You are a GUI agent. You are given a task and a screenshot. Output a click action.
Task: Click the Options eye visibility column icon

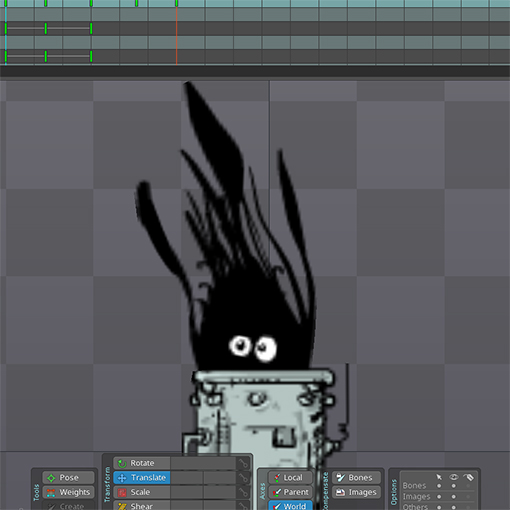point(454,477)
